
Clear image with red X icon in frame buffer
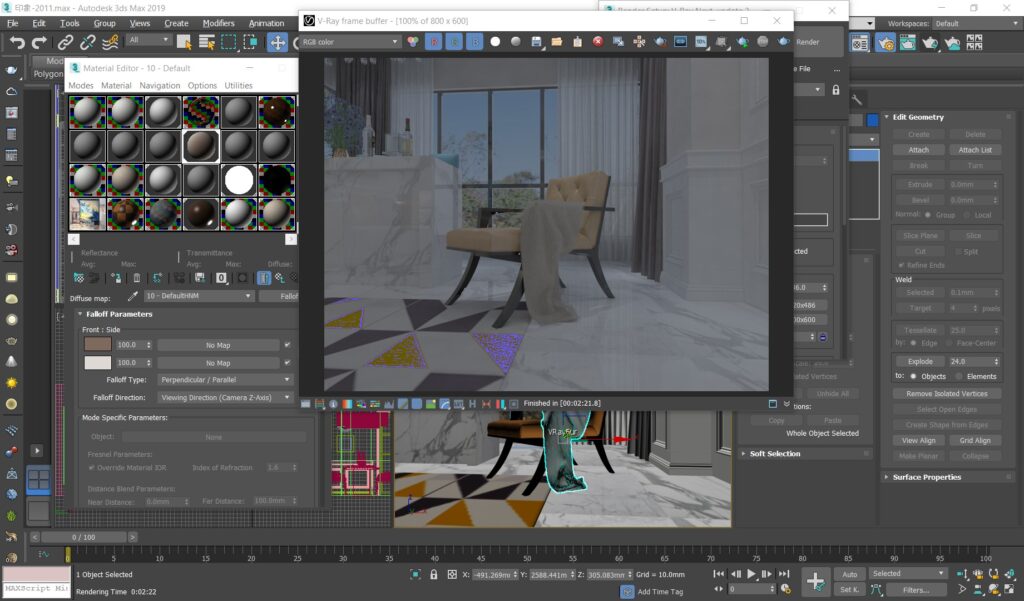(598, 42)
